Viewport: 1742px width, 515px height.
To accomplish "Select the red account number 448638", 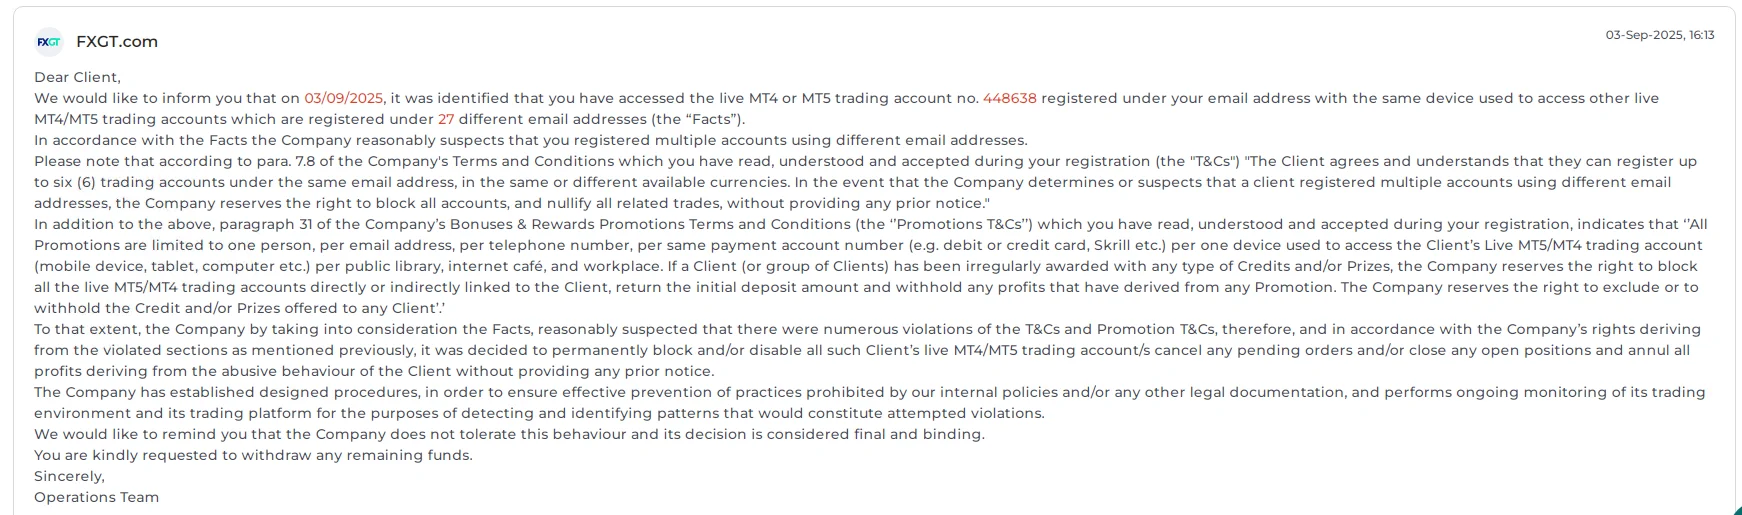I will (1009, 98).
